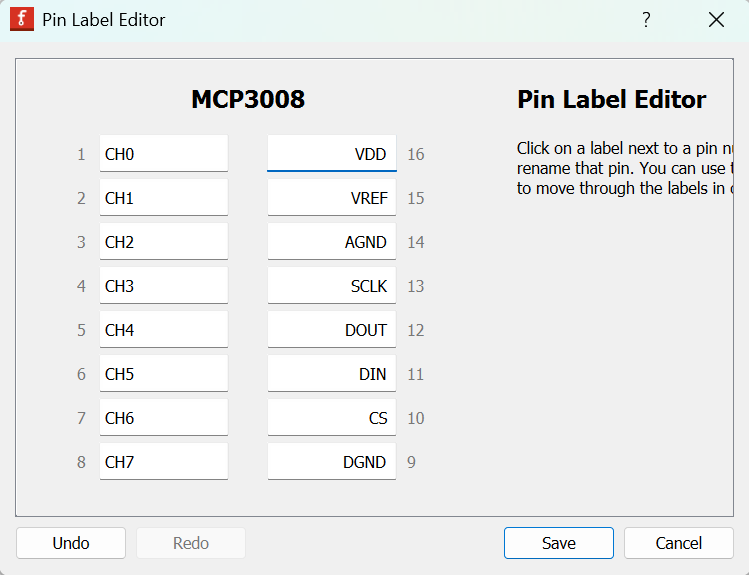Viewport: 749px width, 575px height.
Task: Click pin number 5
Action: [81, 330]
